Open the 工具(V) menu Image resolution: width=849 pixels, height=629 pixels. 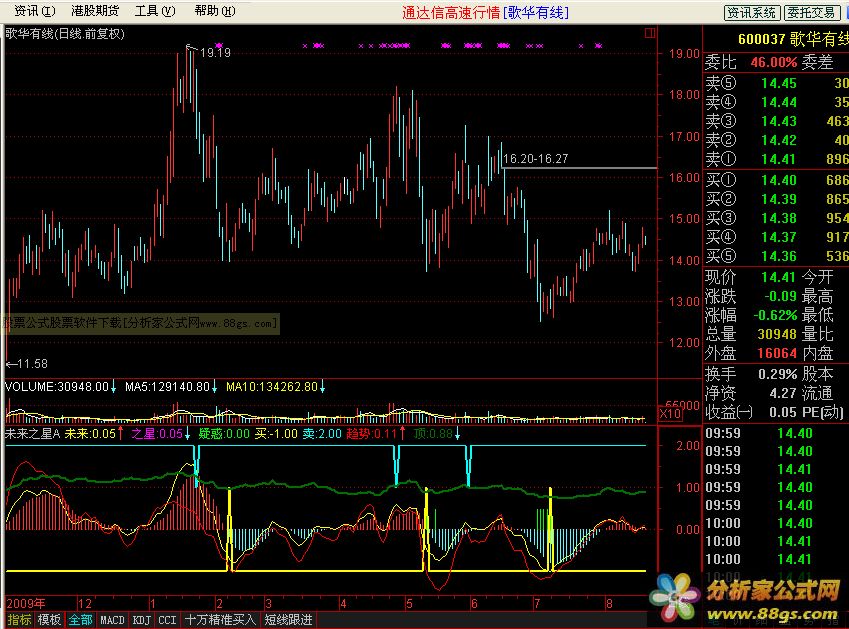click(x=155, y=11)
